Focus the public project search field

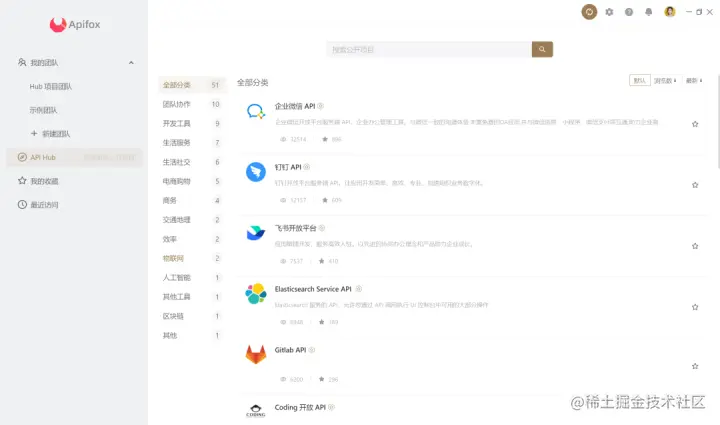point(429,49)
